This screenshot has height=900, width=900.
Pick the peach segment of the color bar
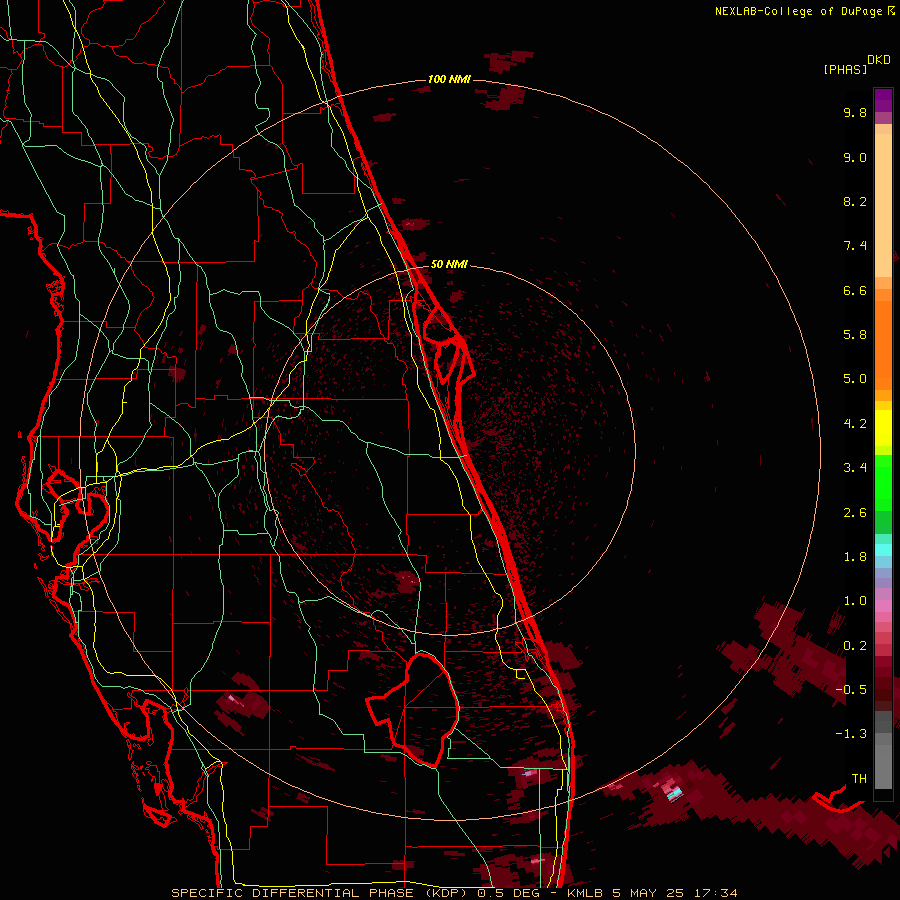[x=883, y=207]
